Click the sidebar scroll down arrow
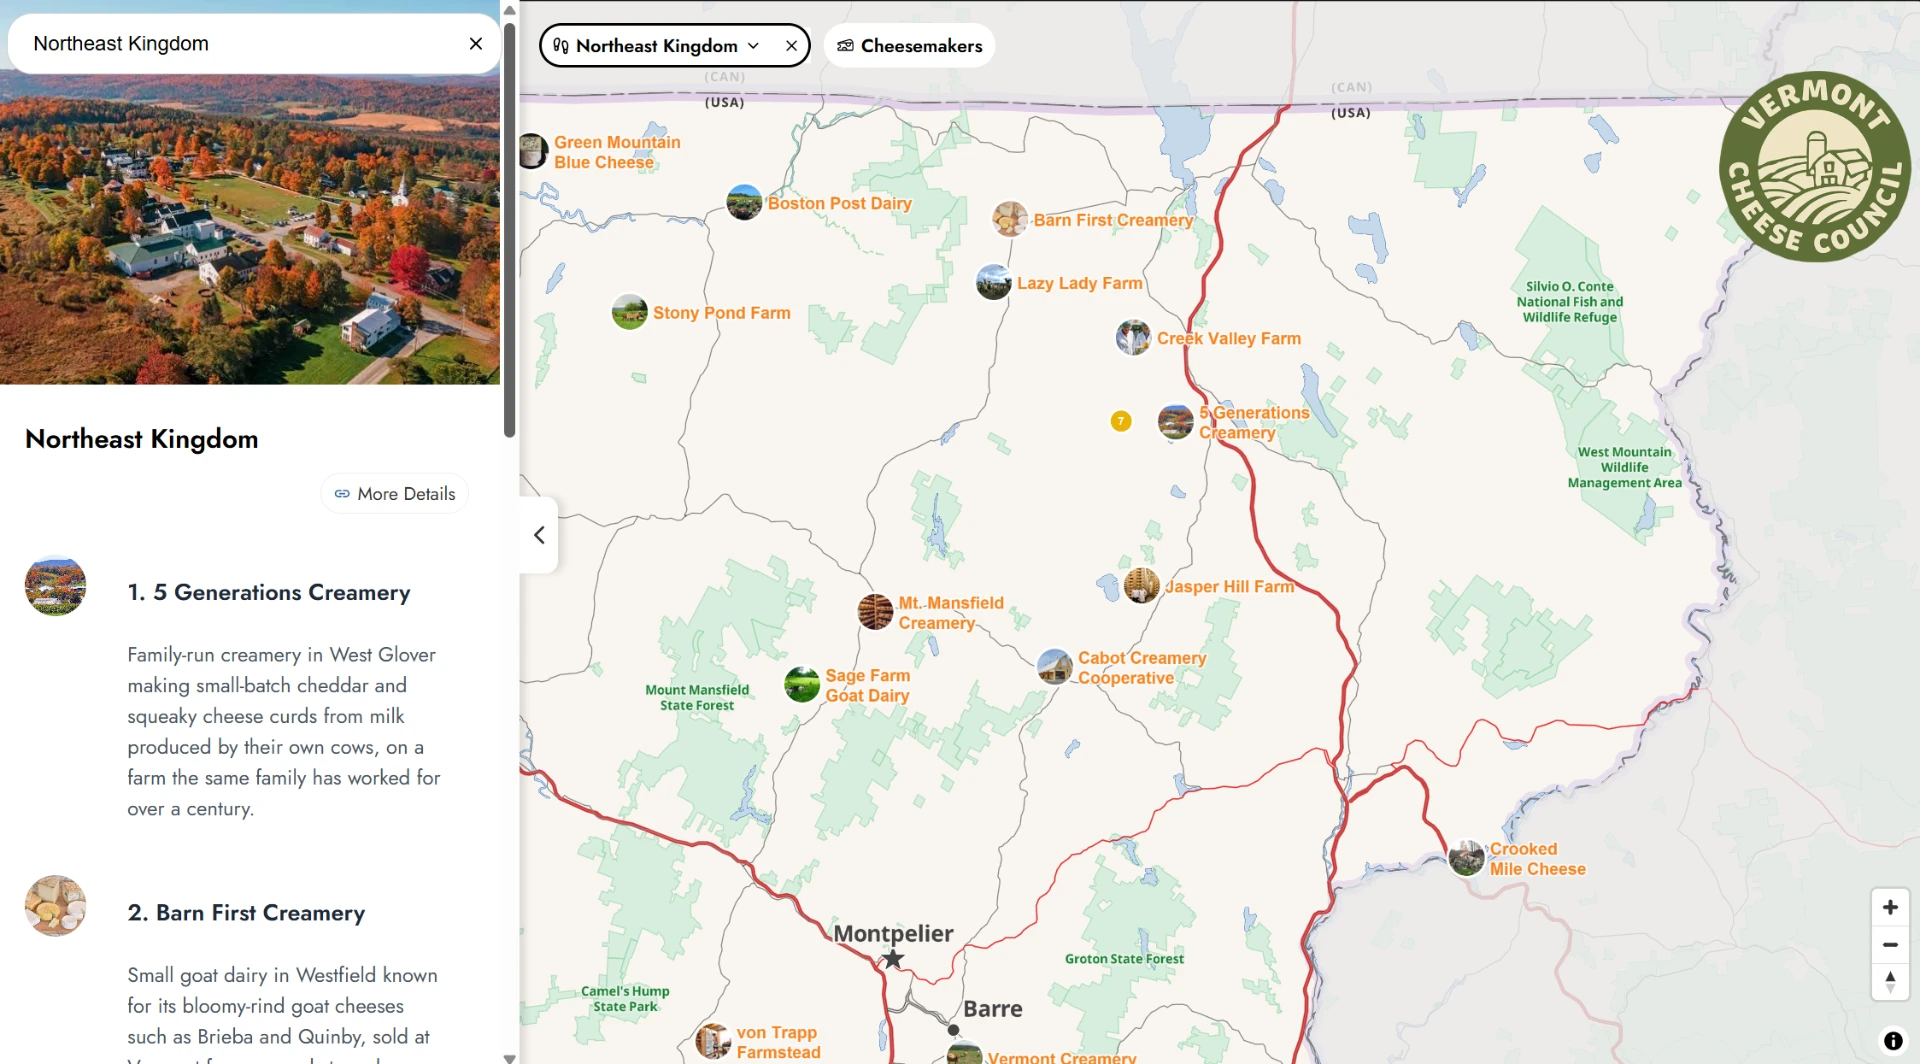 [x=509, y=1057]
